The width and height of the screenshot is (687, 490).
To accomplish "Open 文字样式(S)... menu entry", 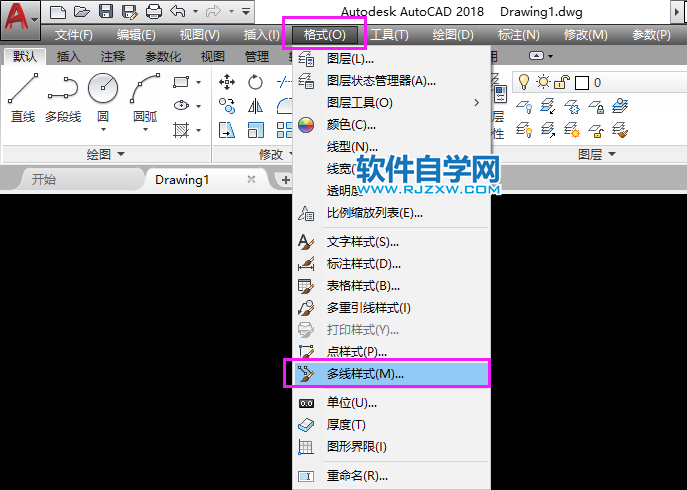I will 363,242.
